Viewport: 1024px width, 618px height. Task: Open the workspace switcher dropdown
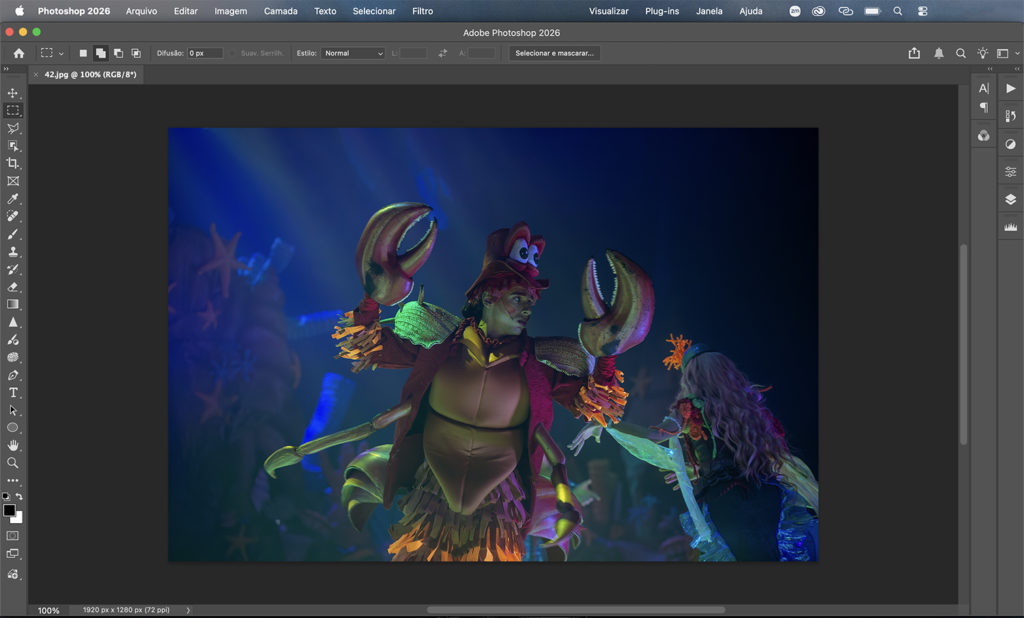click(1003, 53)
